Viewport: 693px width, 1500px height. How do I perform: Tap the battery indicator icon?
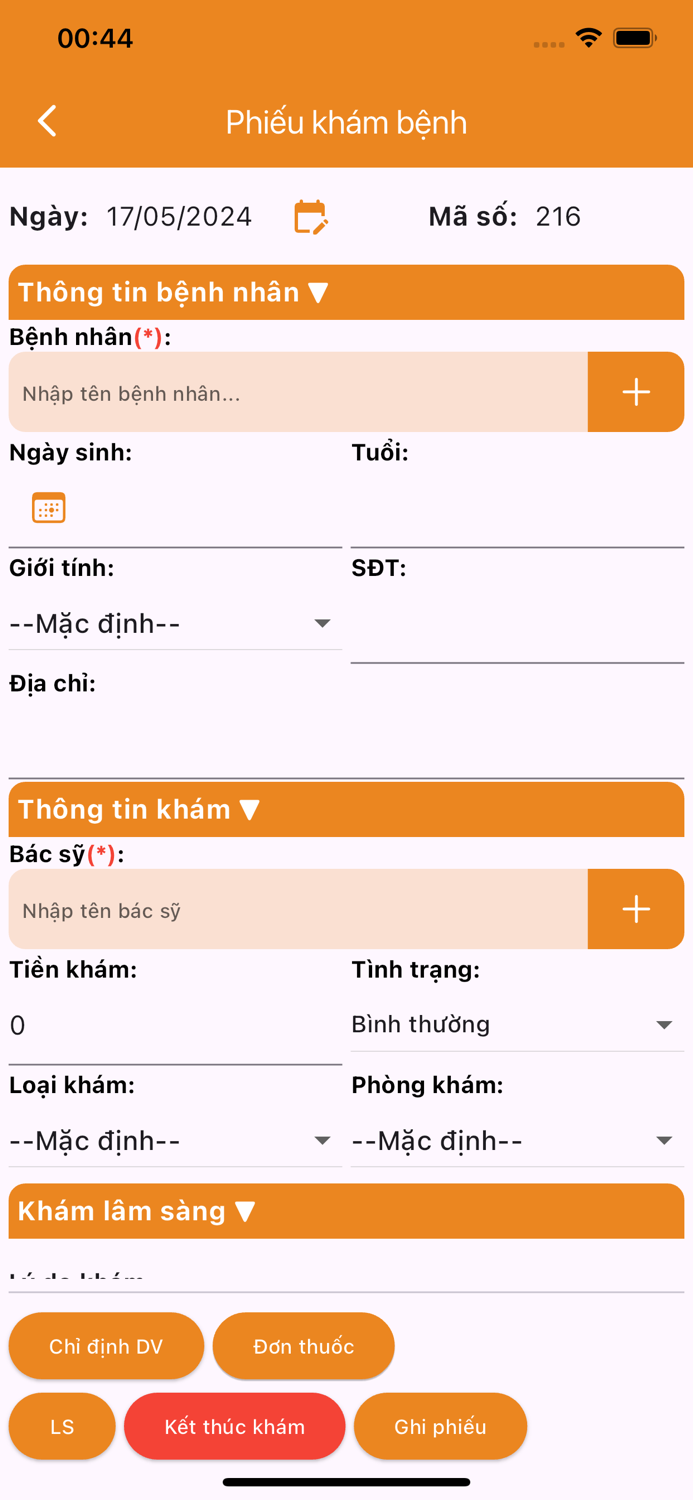[x=635, y=37]
